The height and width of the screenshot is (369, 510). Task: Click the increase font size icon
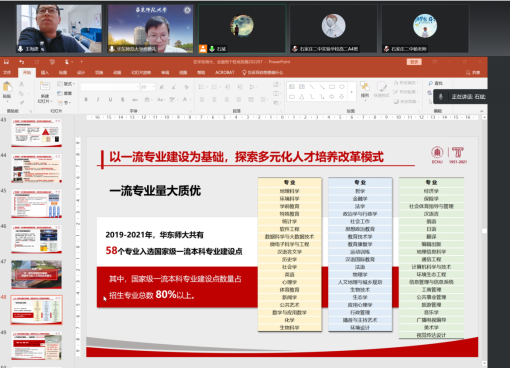point(162,87)
